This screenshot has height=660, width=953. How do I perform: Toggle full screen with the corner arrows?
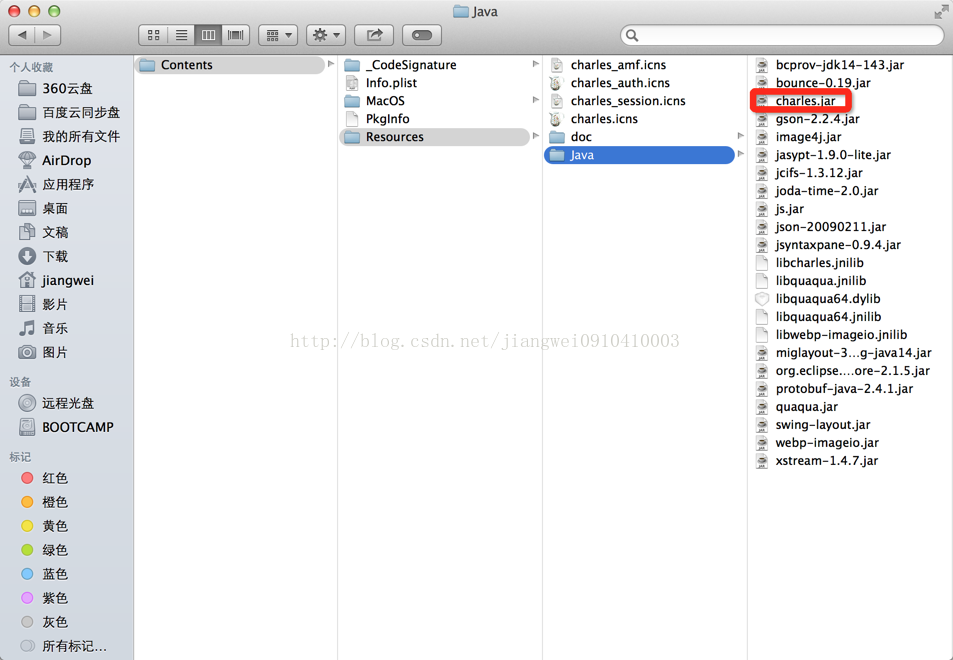click(941, 12)
